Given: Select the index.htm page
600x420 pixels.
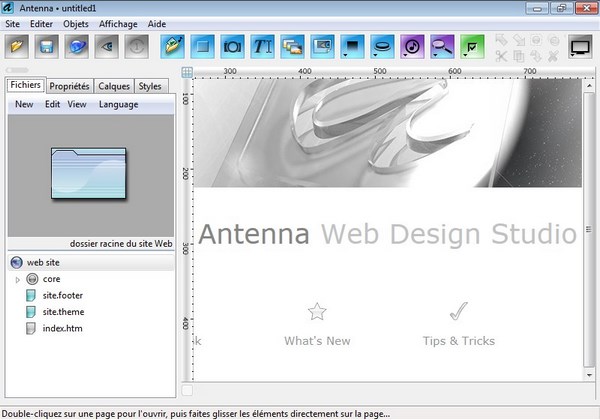Looking at the screenshot, I should [x=62, y=329].
